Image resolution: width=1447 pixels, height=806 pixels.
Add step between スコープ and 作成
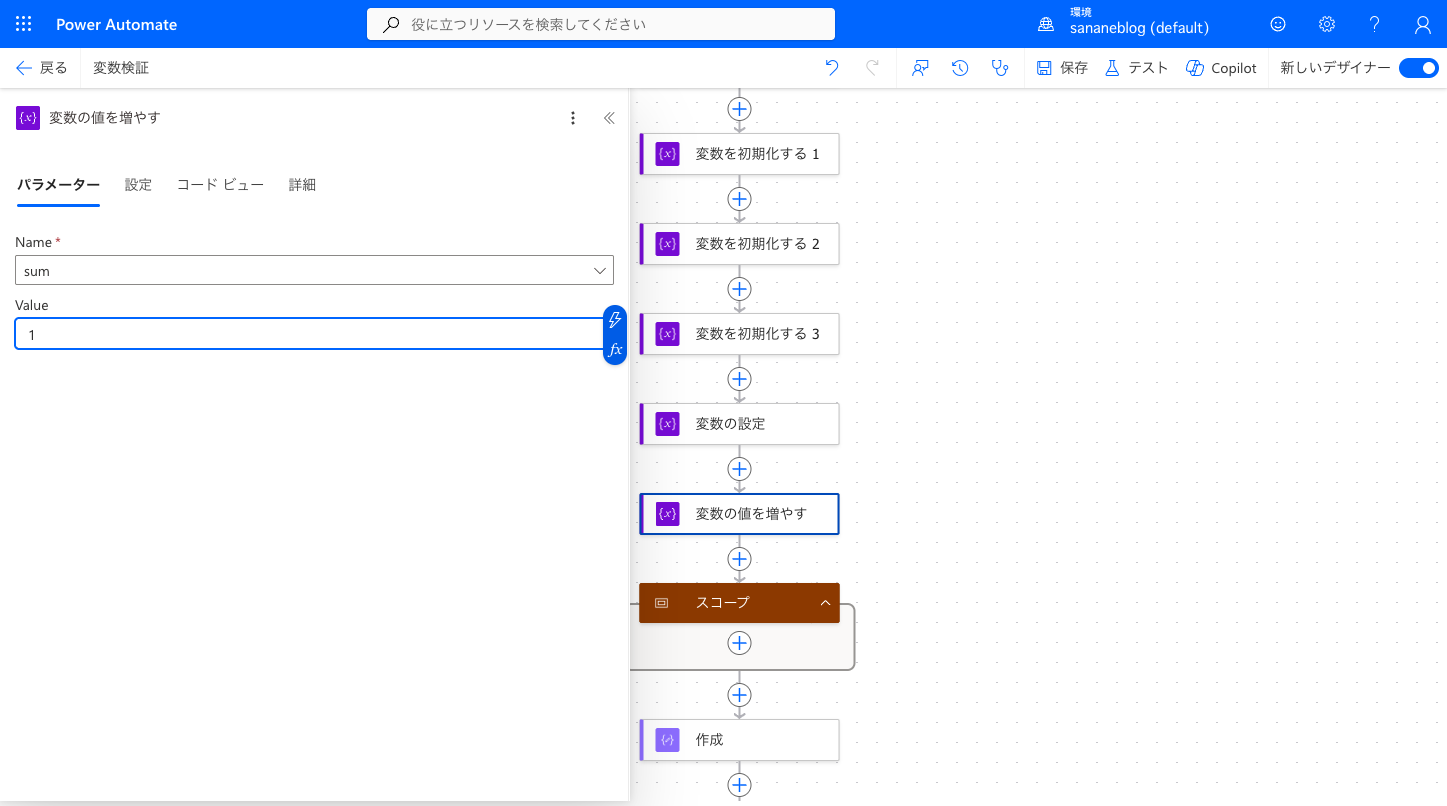coord(739,695)
